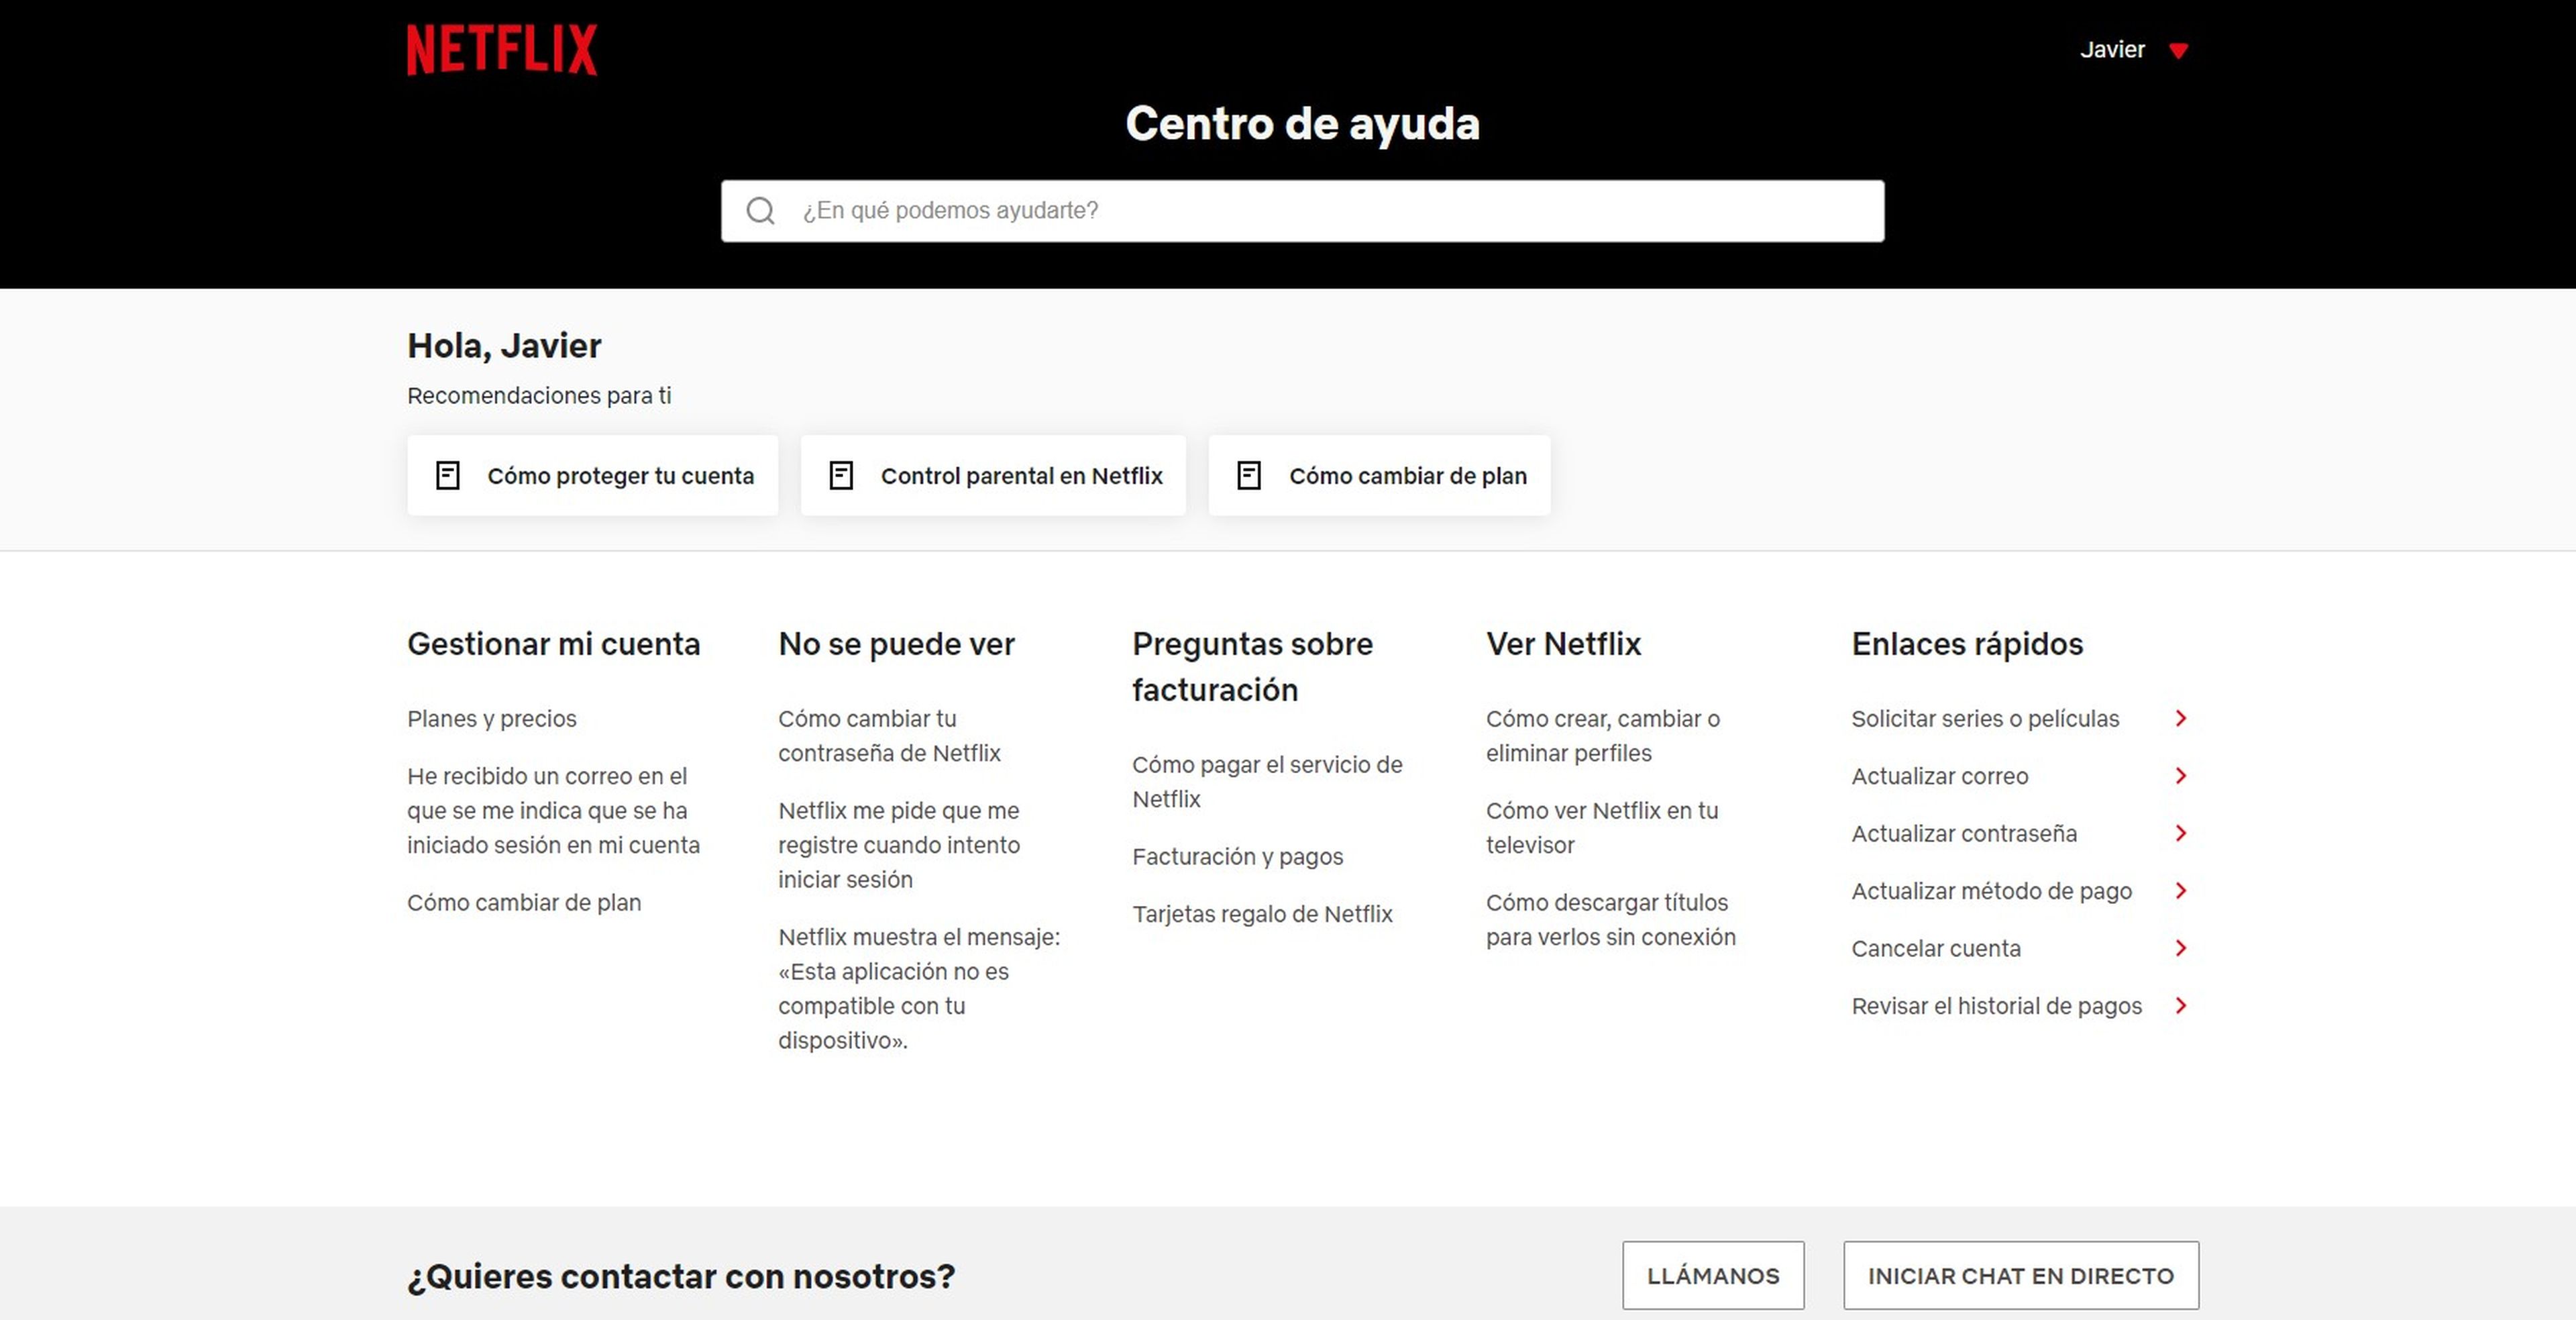The image size is (2576, 1320).
Task: Click red chevron next to Actualizar correo
Action: pyautogui.click(x=2181, y=776)
